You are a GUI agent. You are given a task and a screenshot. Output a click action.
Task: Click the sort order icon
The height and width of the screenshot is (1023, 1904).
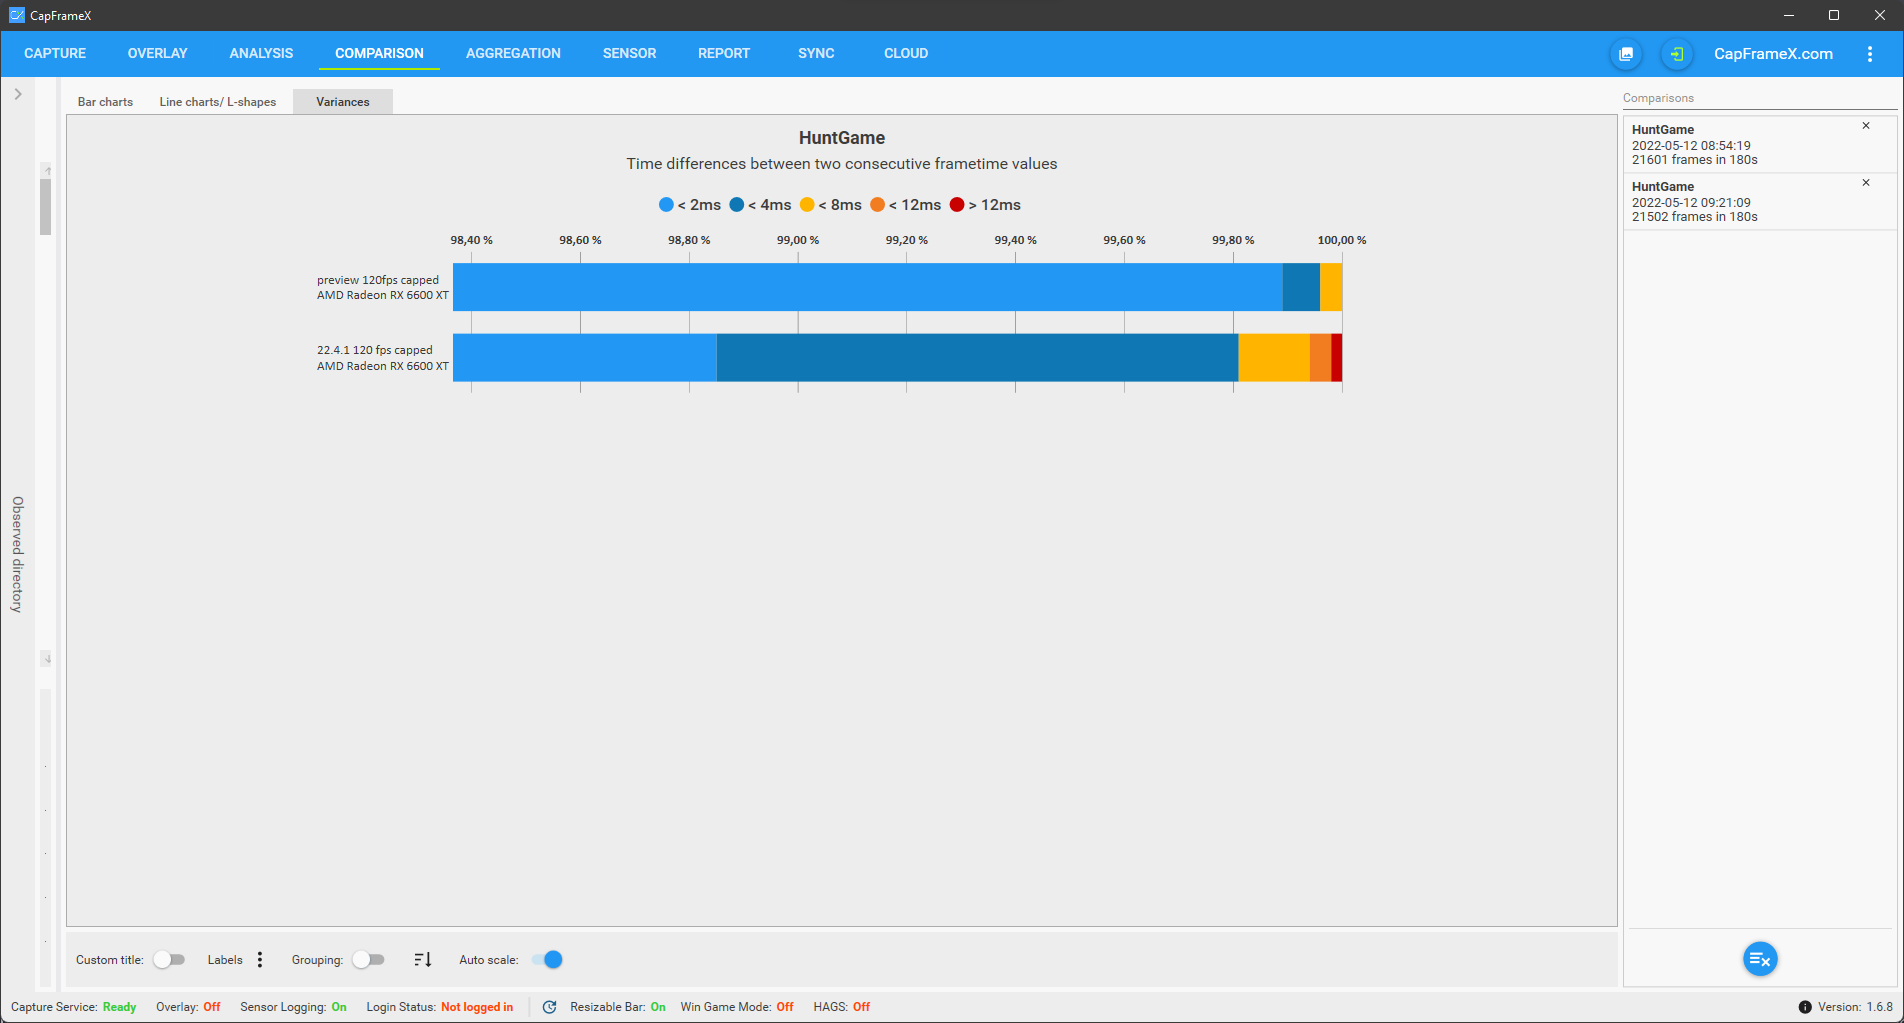pyautogui.click(x=423, y=960)
